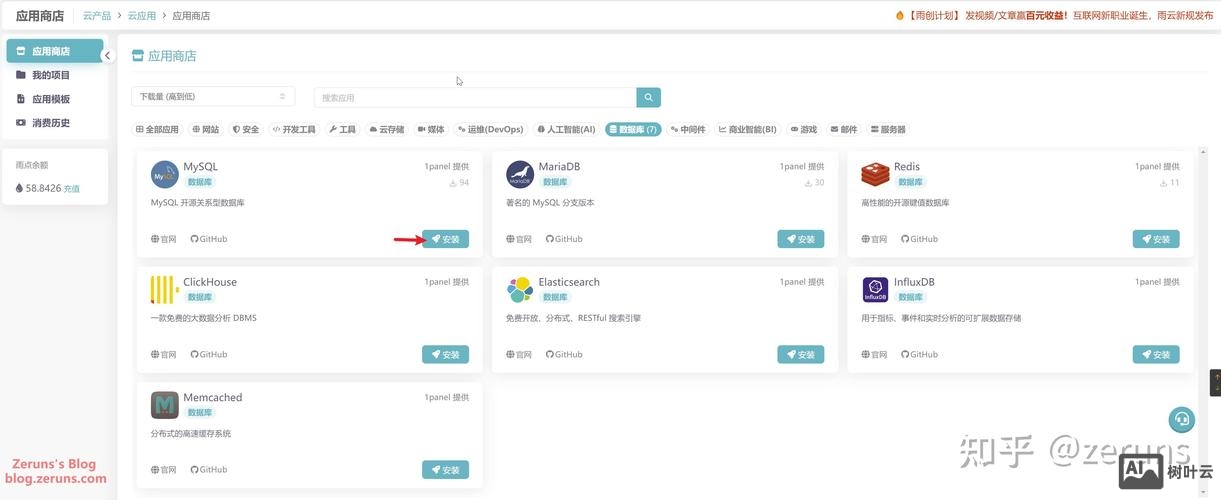Select the 运维(DevOps) category filter
This screenshot has width=1221, height=500.
pos(490,129)
